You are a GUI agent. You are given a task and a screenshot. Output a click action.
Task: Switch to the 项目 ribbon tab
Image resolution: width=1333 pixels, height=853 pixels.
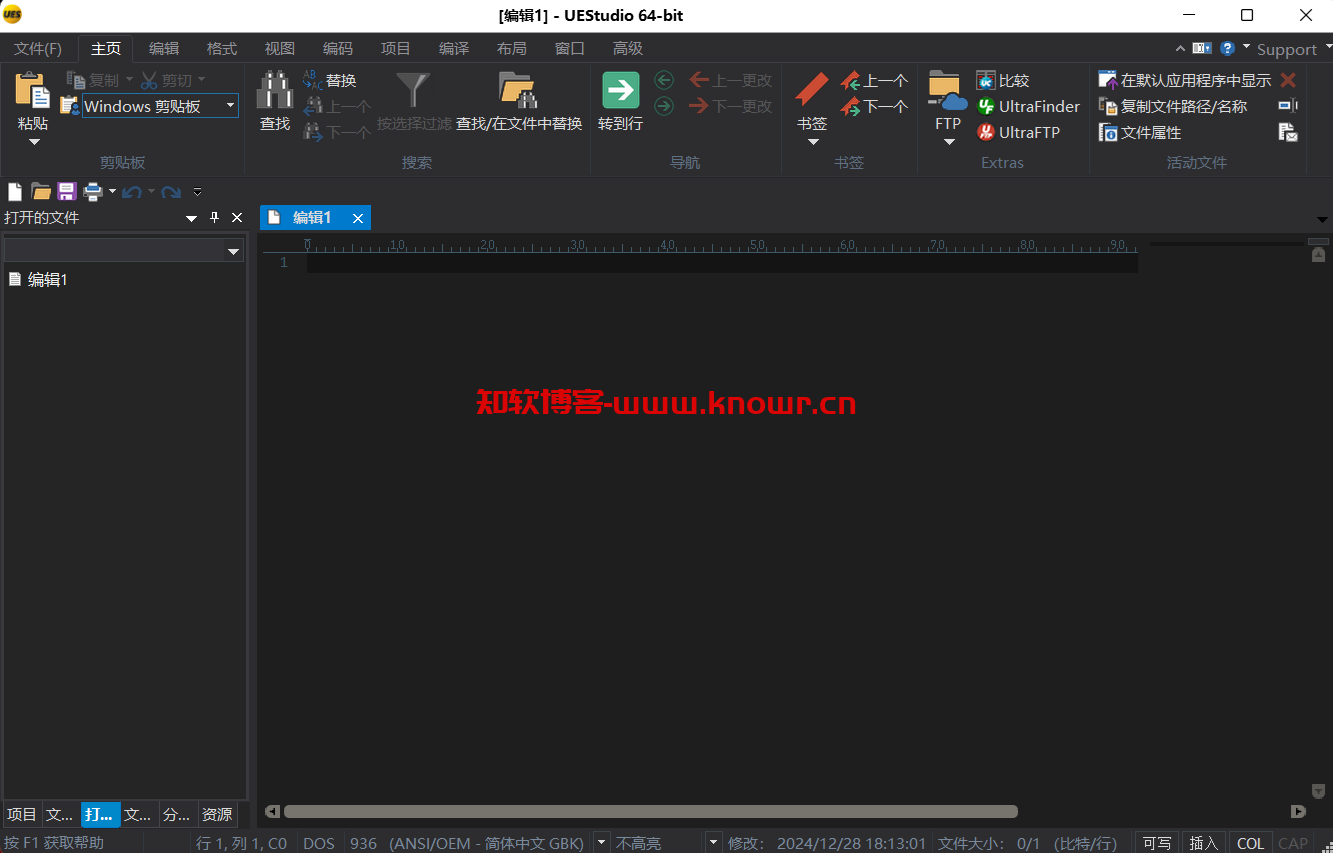396,48
